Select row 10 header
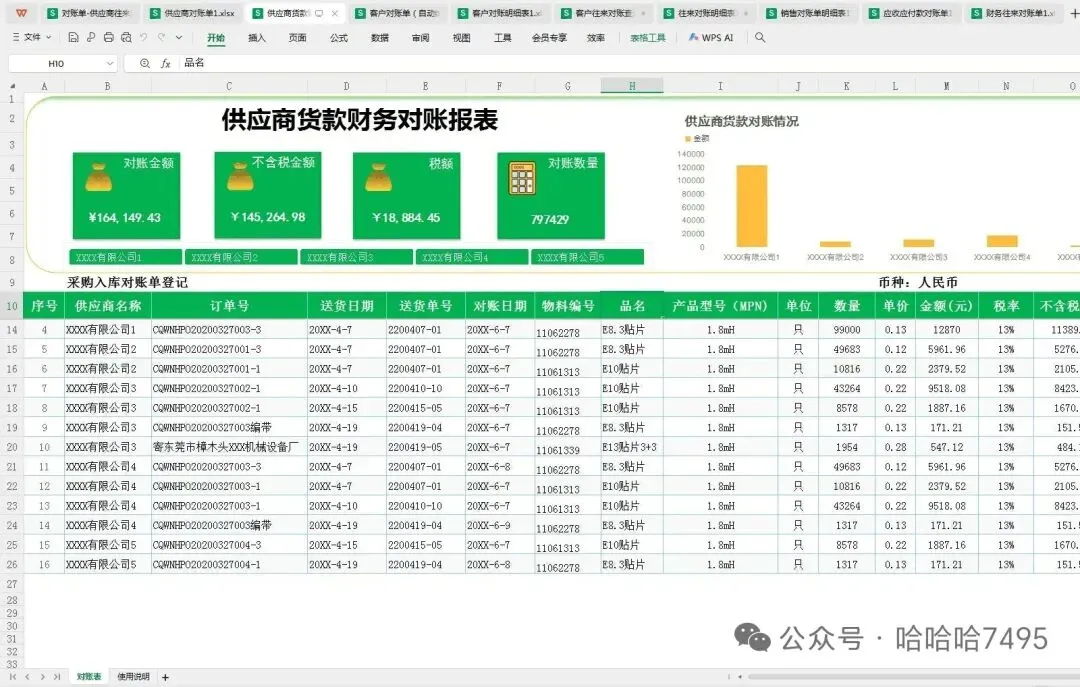This screenshot has width=1080, height=687. tap(12, 306)
